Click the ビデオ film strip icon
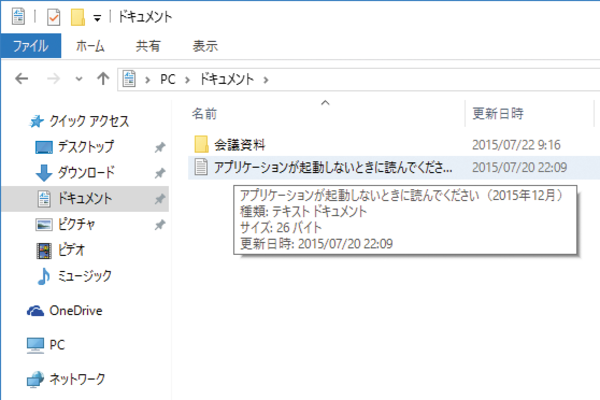This screenshot has width=600, height=400. 44,251
